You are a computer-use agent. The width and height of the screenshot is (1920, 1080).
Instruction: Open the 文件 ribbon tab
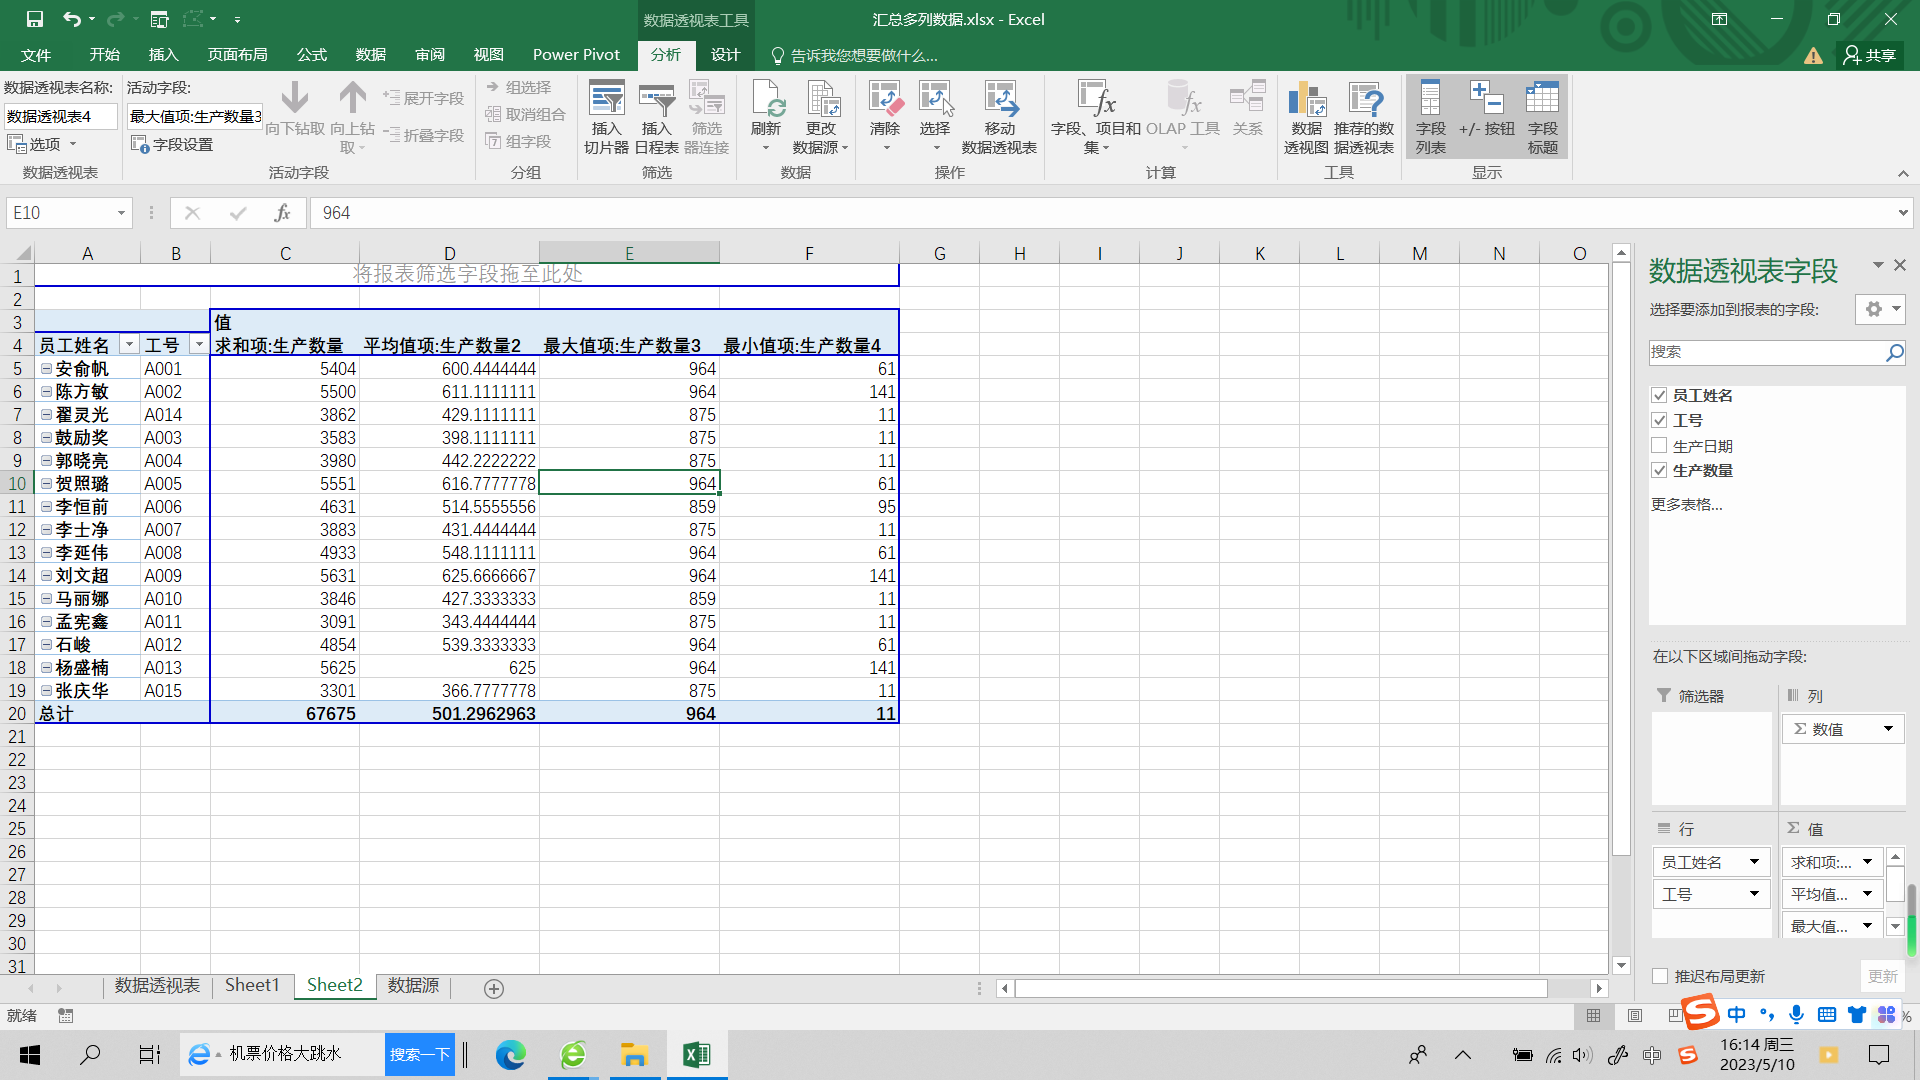36,55
